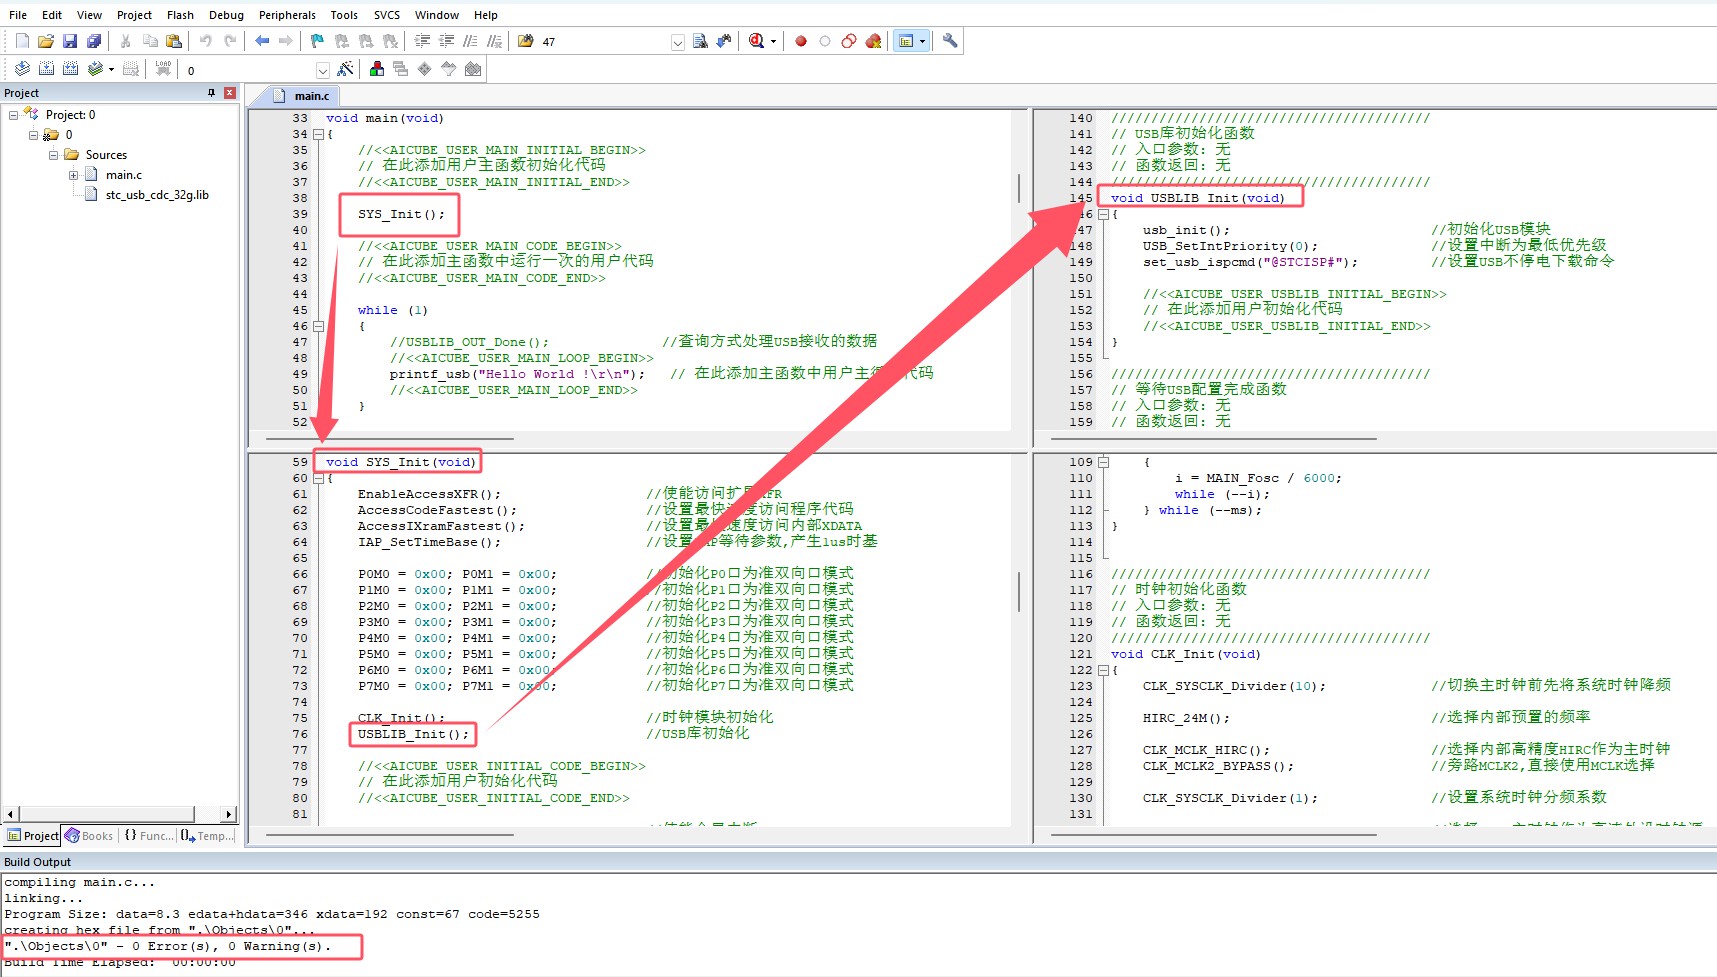1717x977 pixels.
Task: Open the Pack Installer icon
Action: pos(473,69)
